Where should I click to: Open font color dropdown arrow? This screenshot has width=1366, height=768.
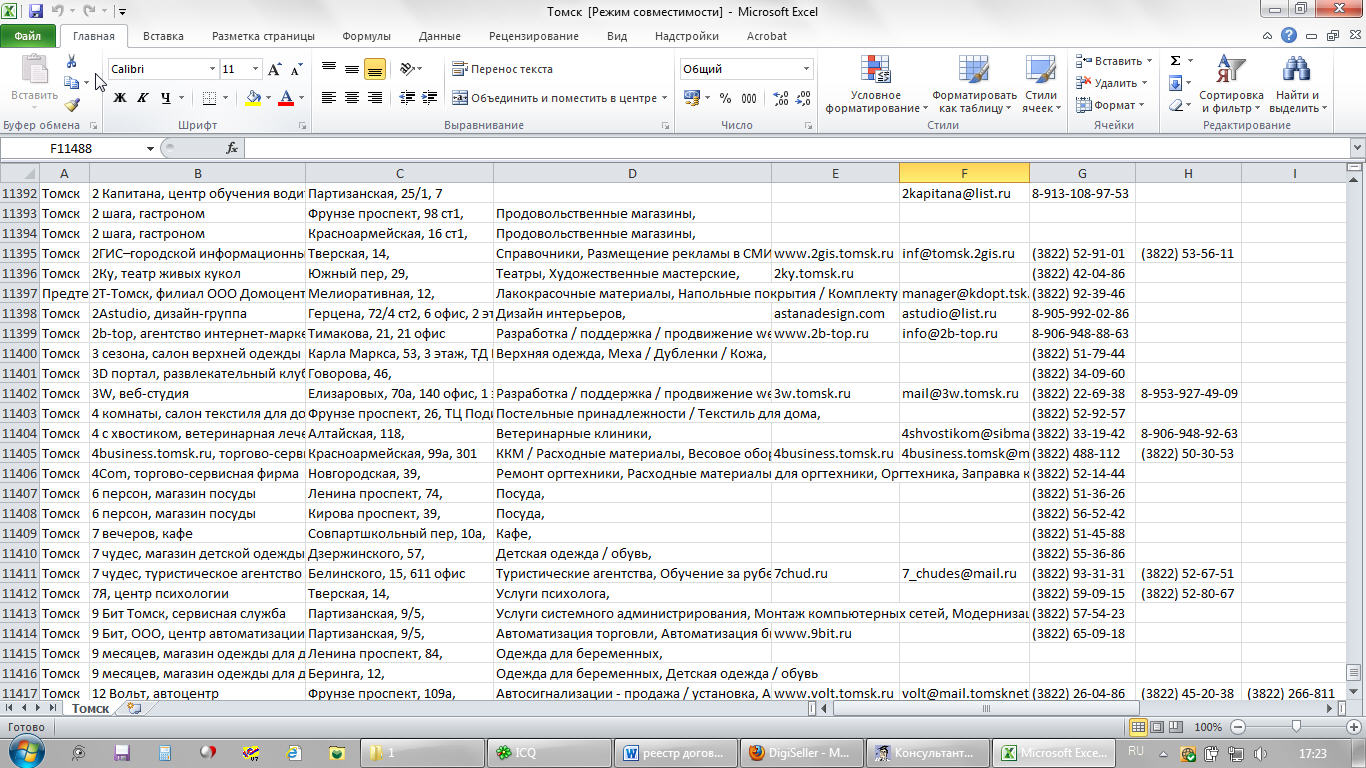point(301,98)
